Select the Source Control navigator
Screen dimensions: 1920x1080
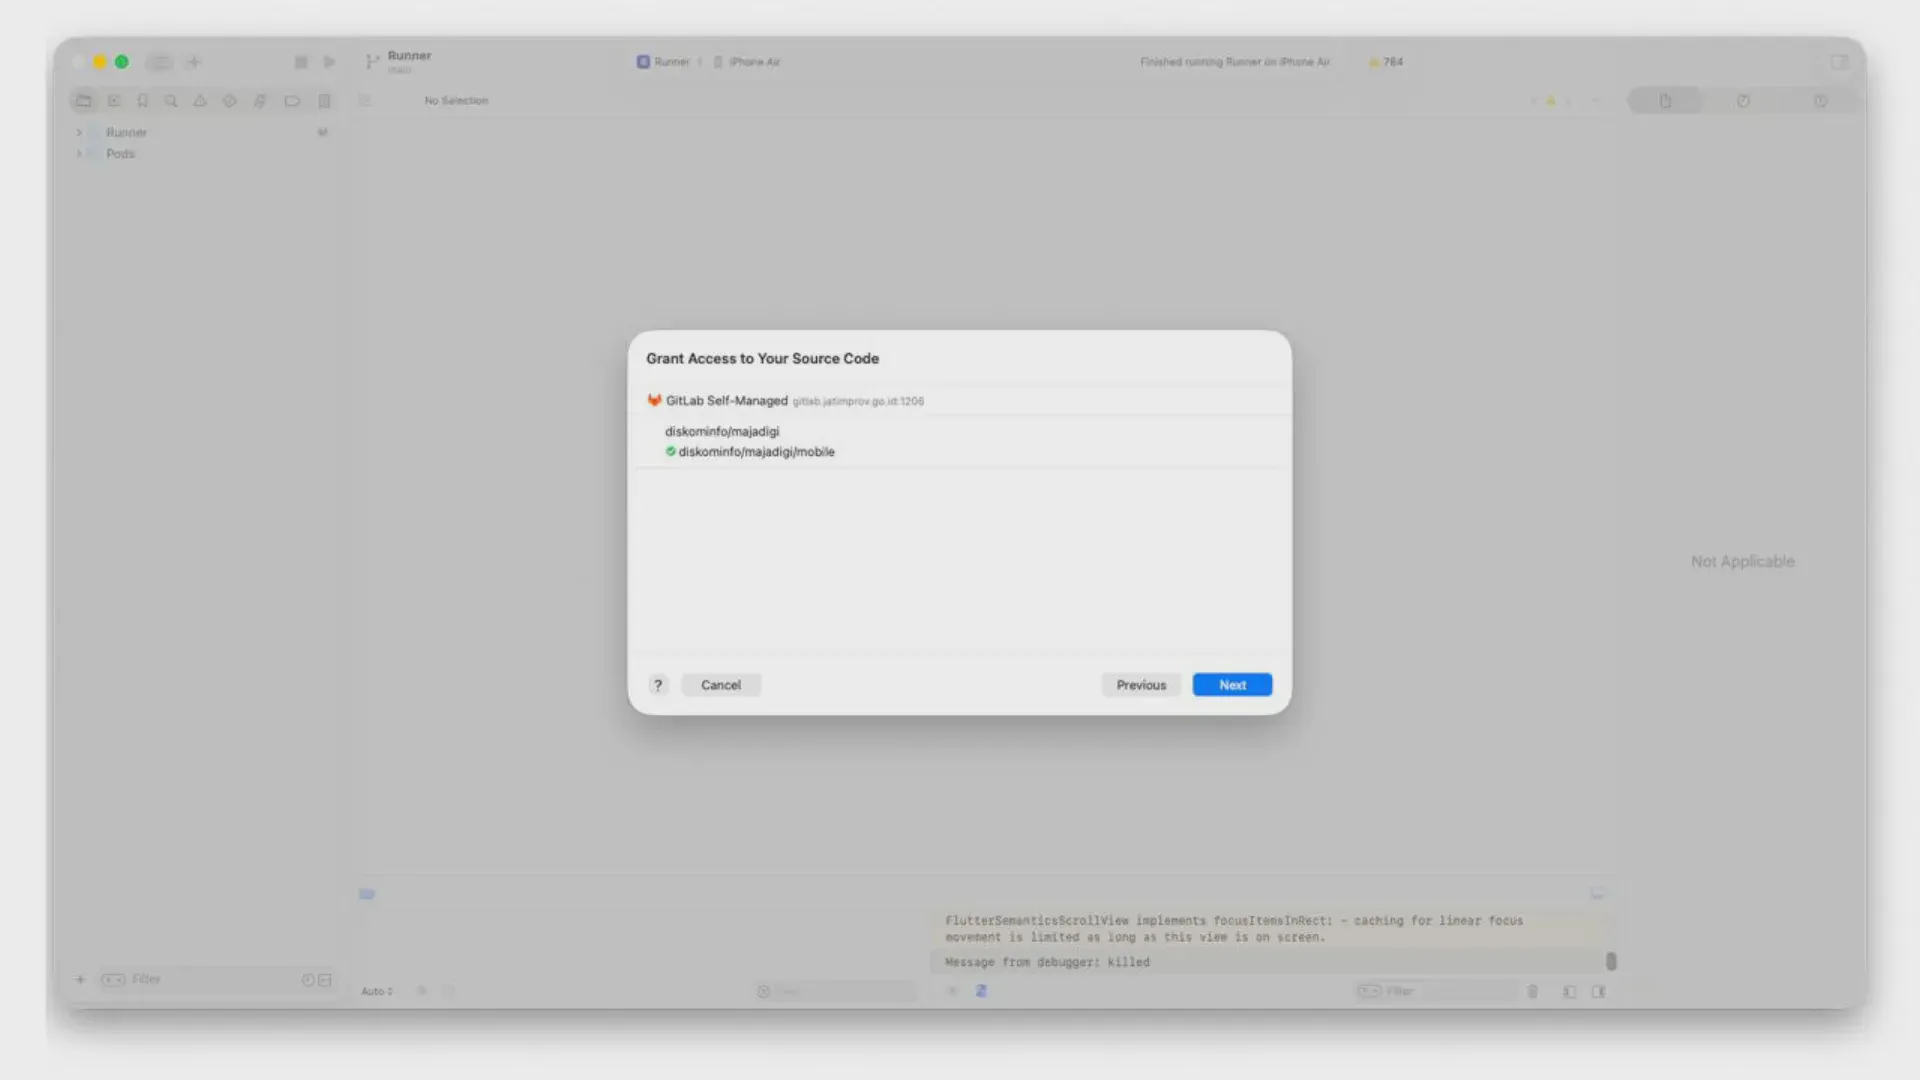(x=113, y=100)
